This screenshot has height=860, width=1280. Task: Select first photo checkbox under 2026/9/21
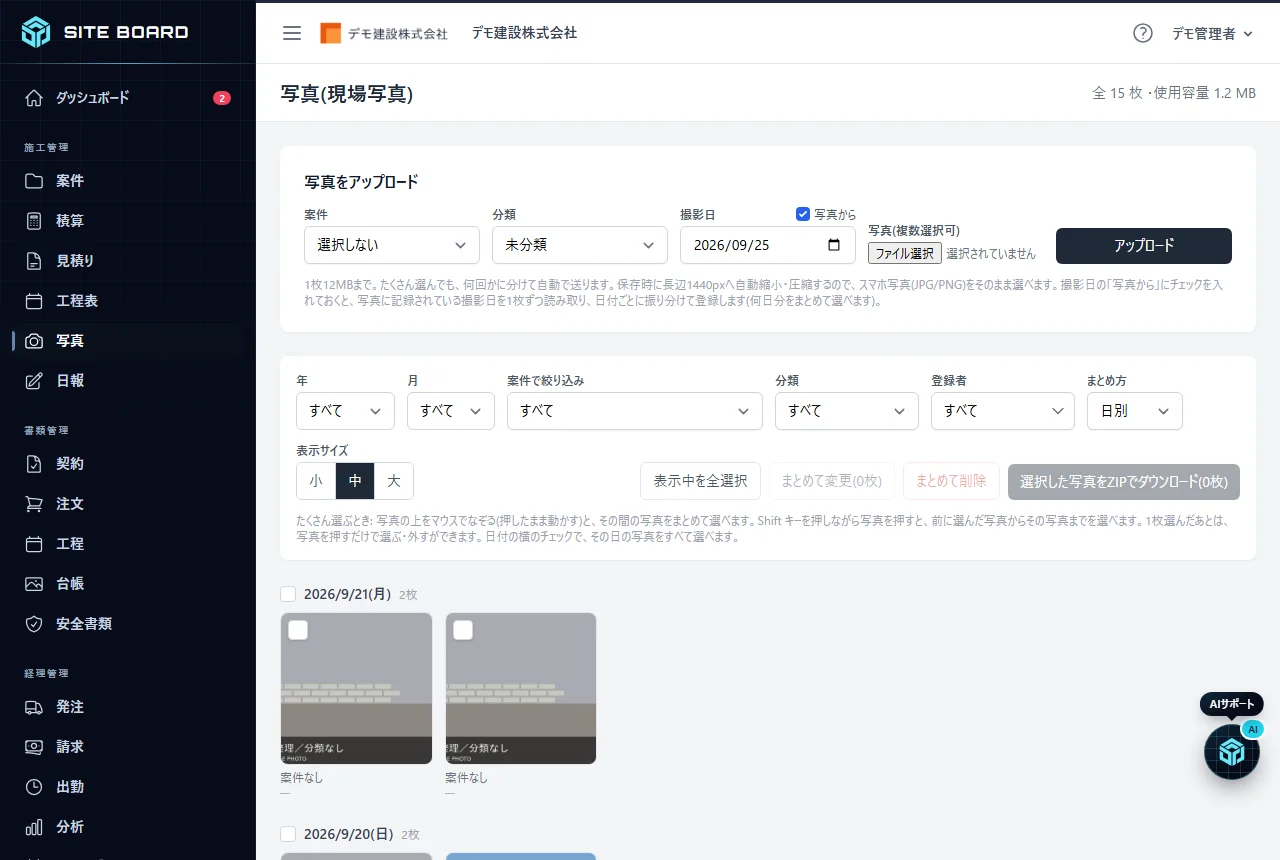[x=298, y=630]
